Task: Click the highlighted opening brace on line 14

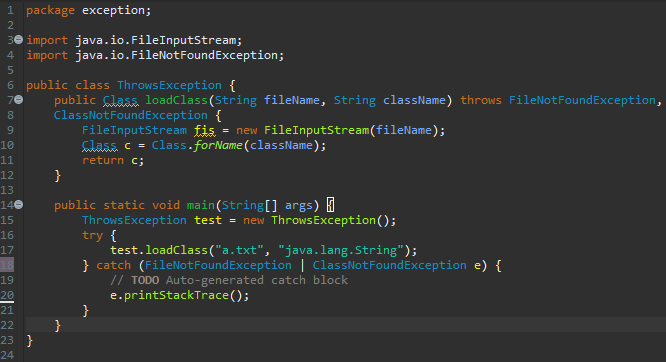Action: [x=330, y=205]
